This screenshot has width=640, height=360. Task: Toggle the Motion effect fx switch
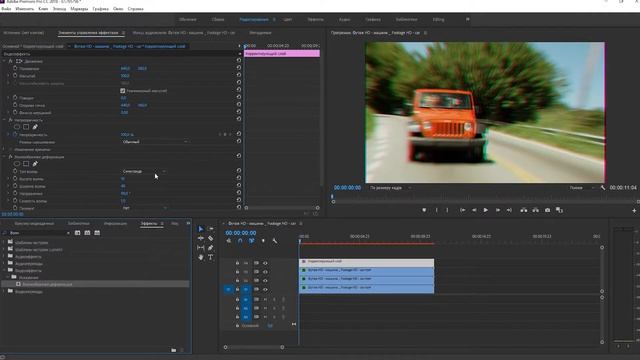click(11, 61)
